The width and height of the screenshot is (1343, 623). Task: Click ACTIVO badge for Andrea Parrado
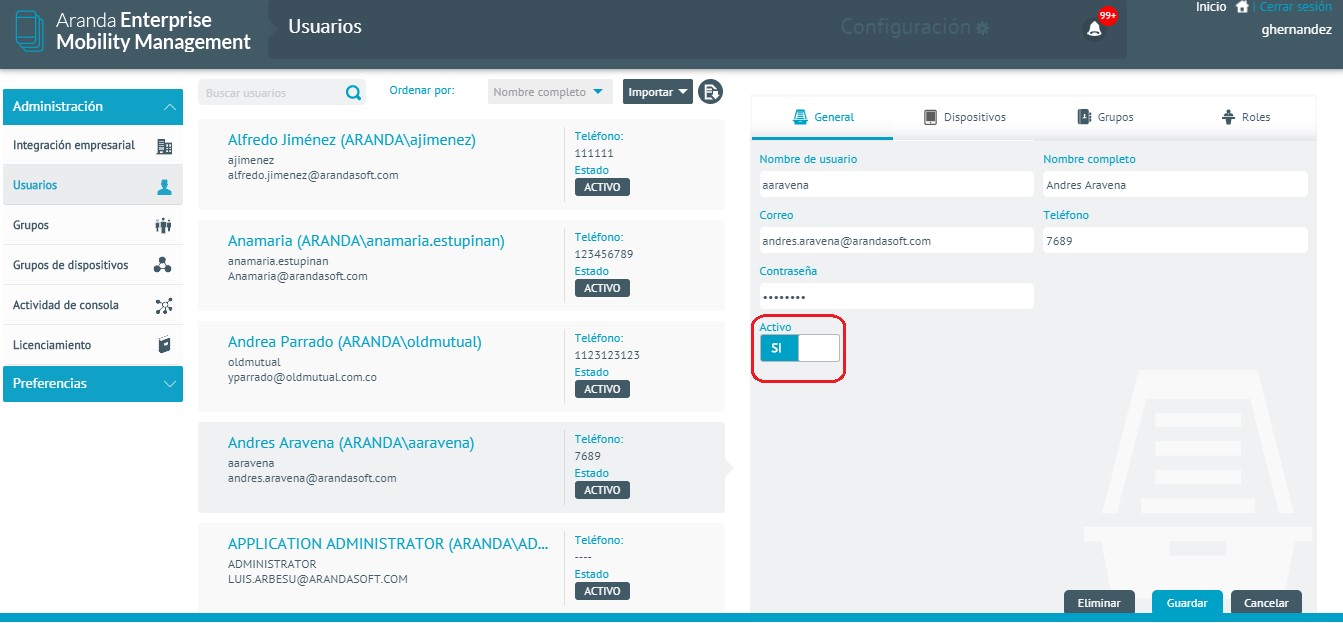pos(602,389)
